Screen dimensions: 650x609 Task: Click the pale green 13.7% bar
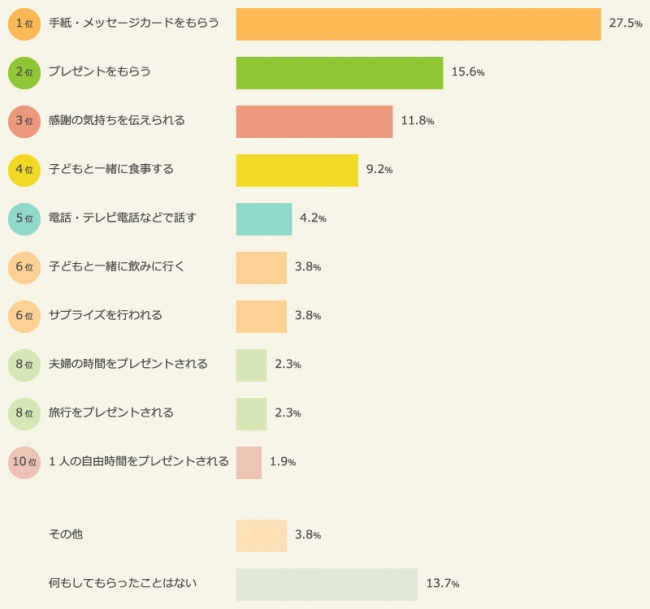[x=326, y=584]
